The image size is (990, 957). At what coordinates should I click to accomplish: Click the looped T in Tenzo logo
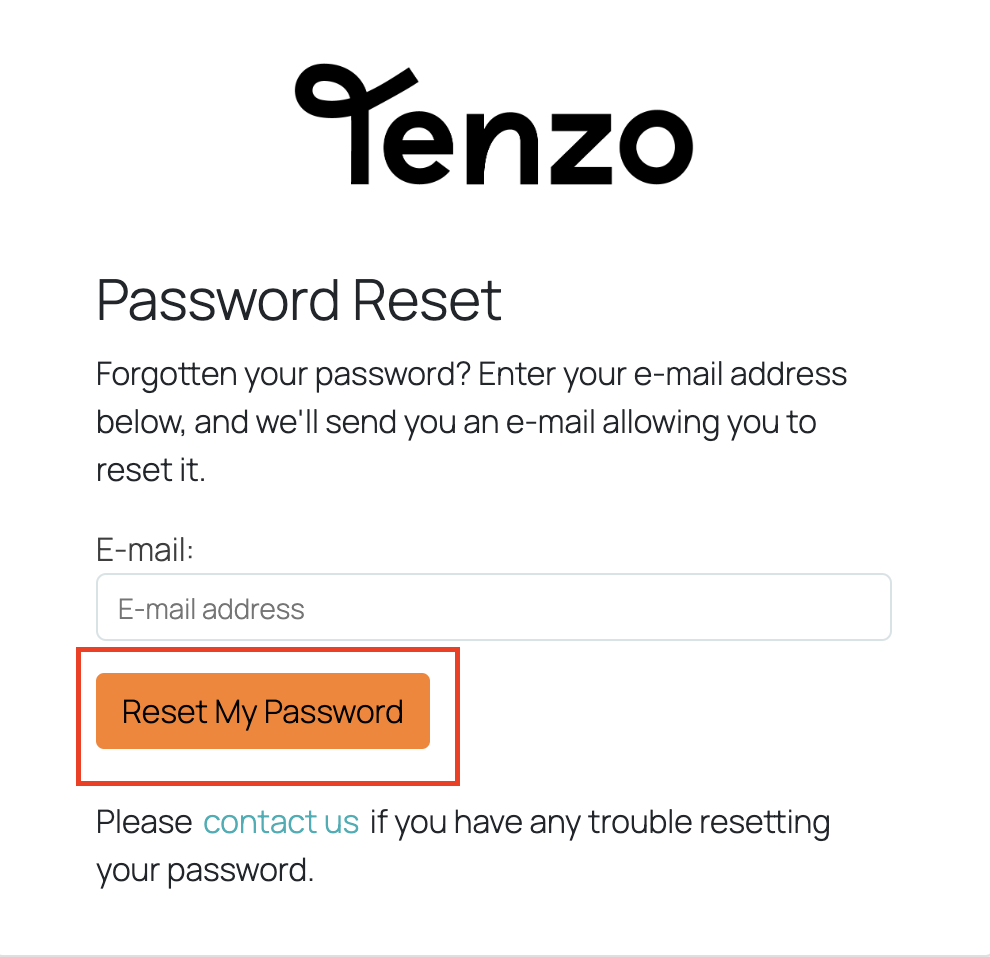click(x=357, y=124)
